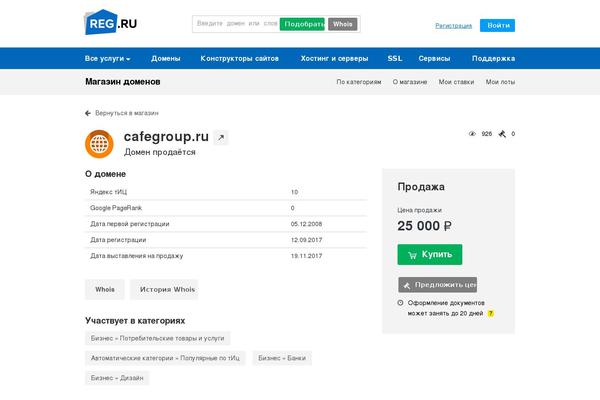The image size is (600, 400).
Task: Click the История Whois button
Action: (x=164, y=289)
